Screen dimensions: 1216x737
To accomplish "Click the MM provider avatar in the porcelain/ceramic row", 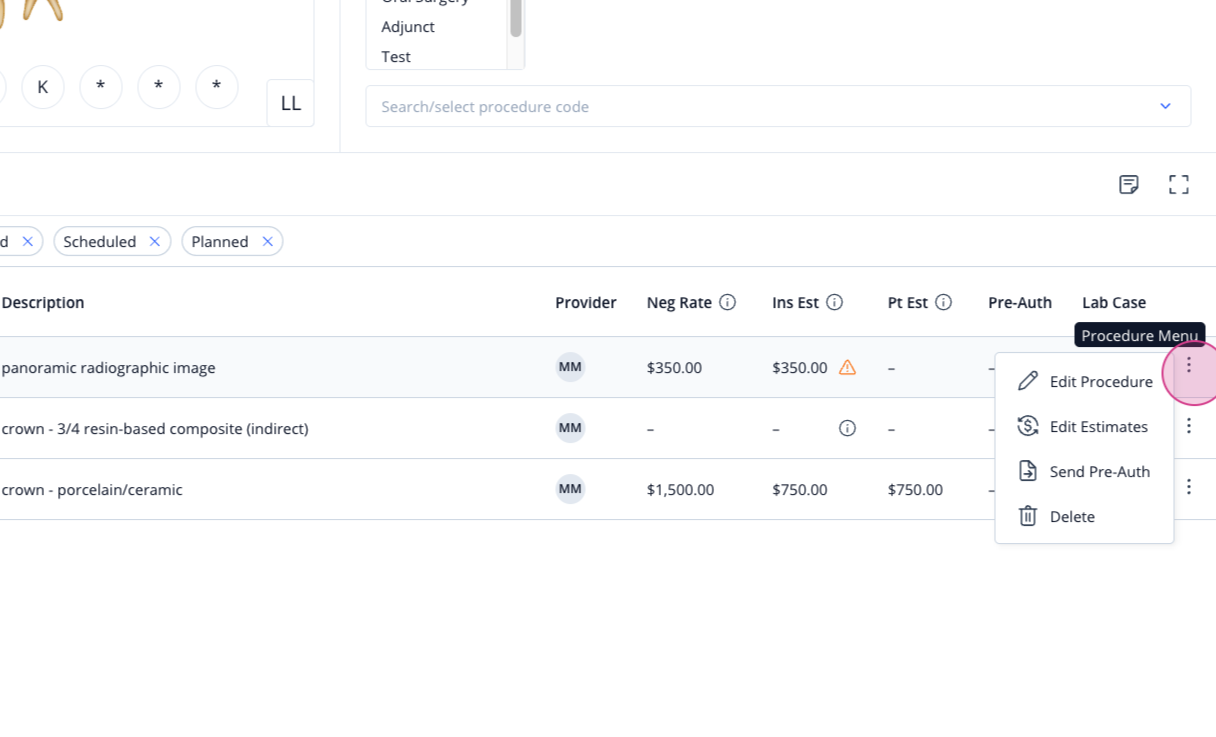I will 570,489.
